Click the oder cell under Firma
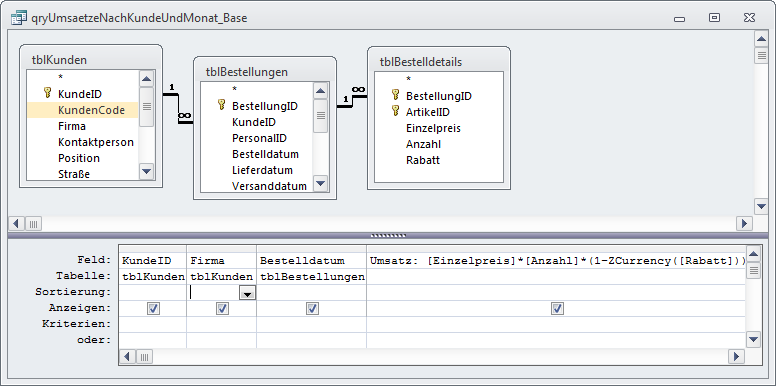The image size is (776, 386). (x=221, y=340)
